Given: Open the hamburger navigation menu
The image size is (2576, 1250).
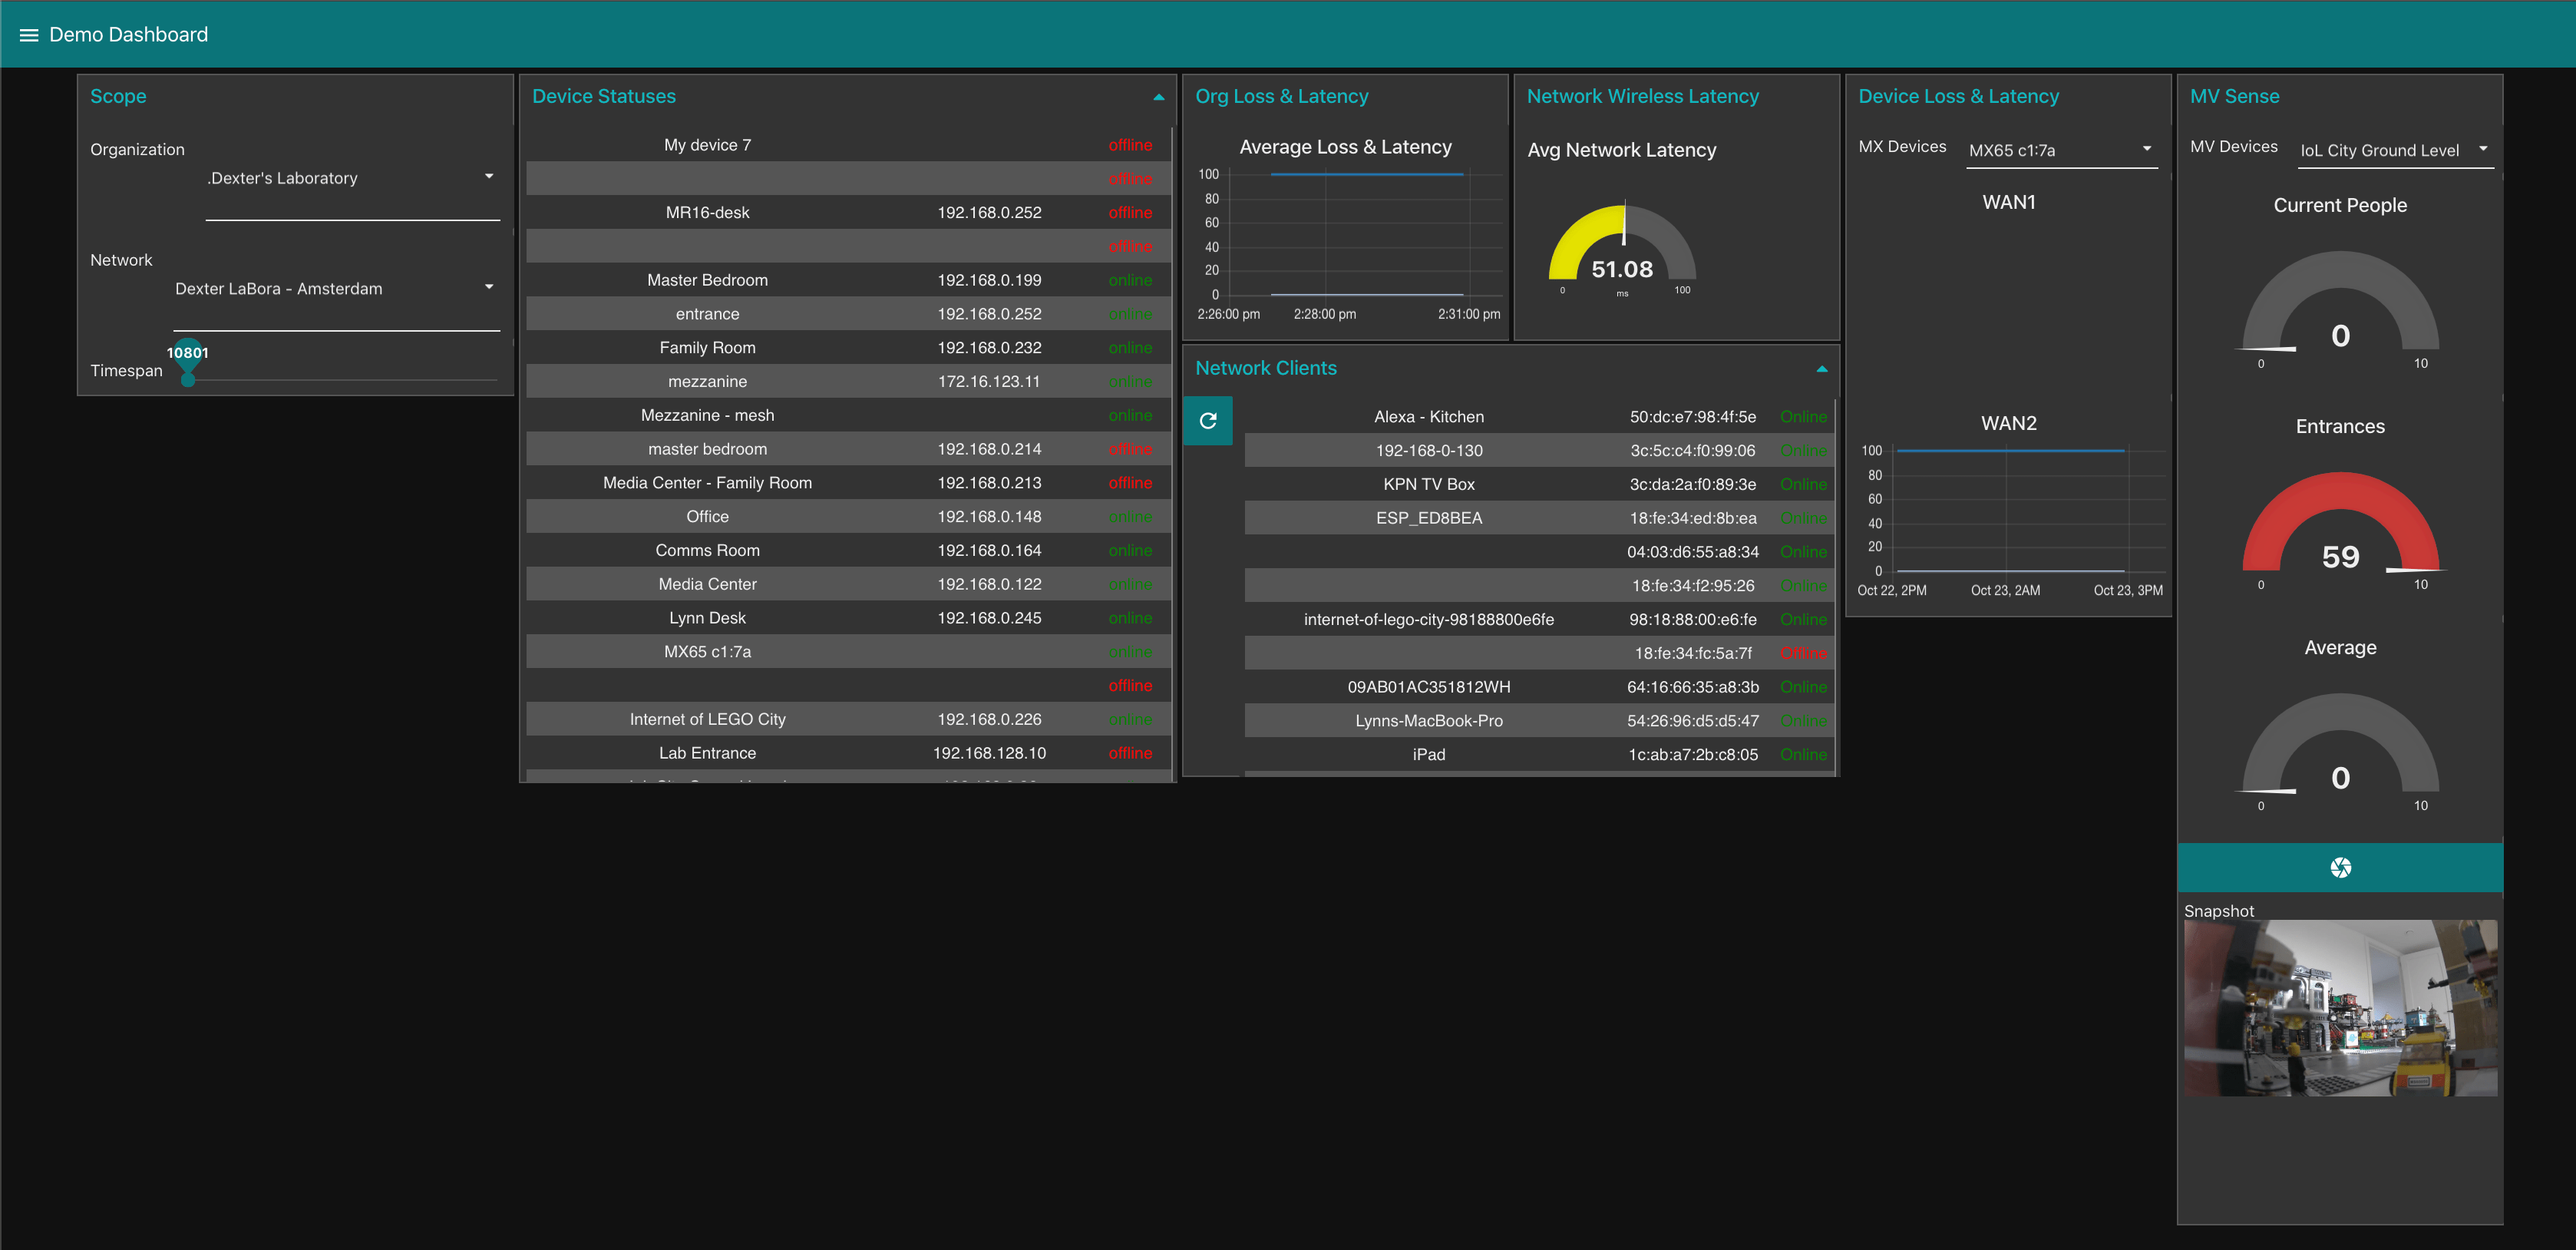Looking at the screenshot, I should pos(28,34).
